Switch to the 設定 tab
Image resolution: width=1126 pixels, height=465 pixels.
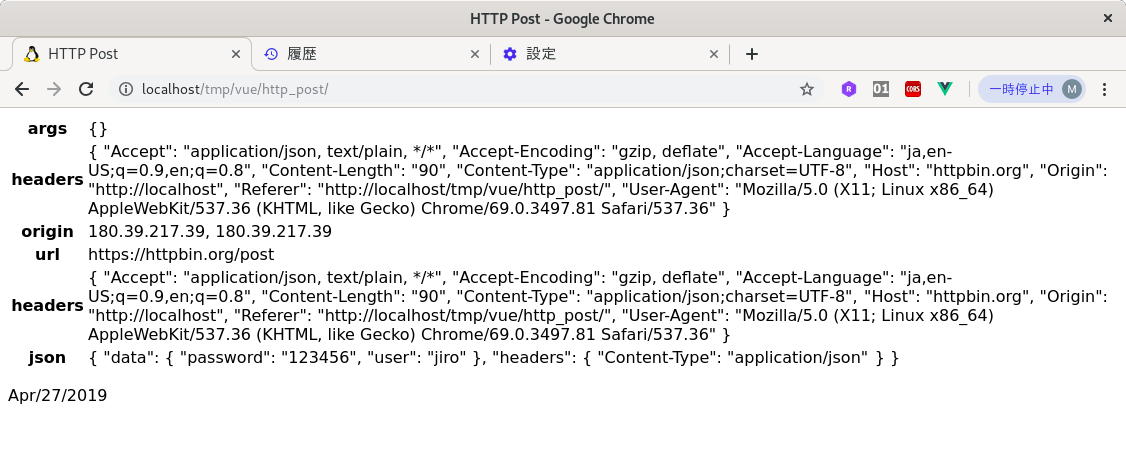pyautogui.click(x=600, y=54)
